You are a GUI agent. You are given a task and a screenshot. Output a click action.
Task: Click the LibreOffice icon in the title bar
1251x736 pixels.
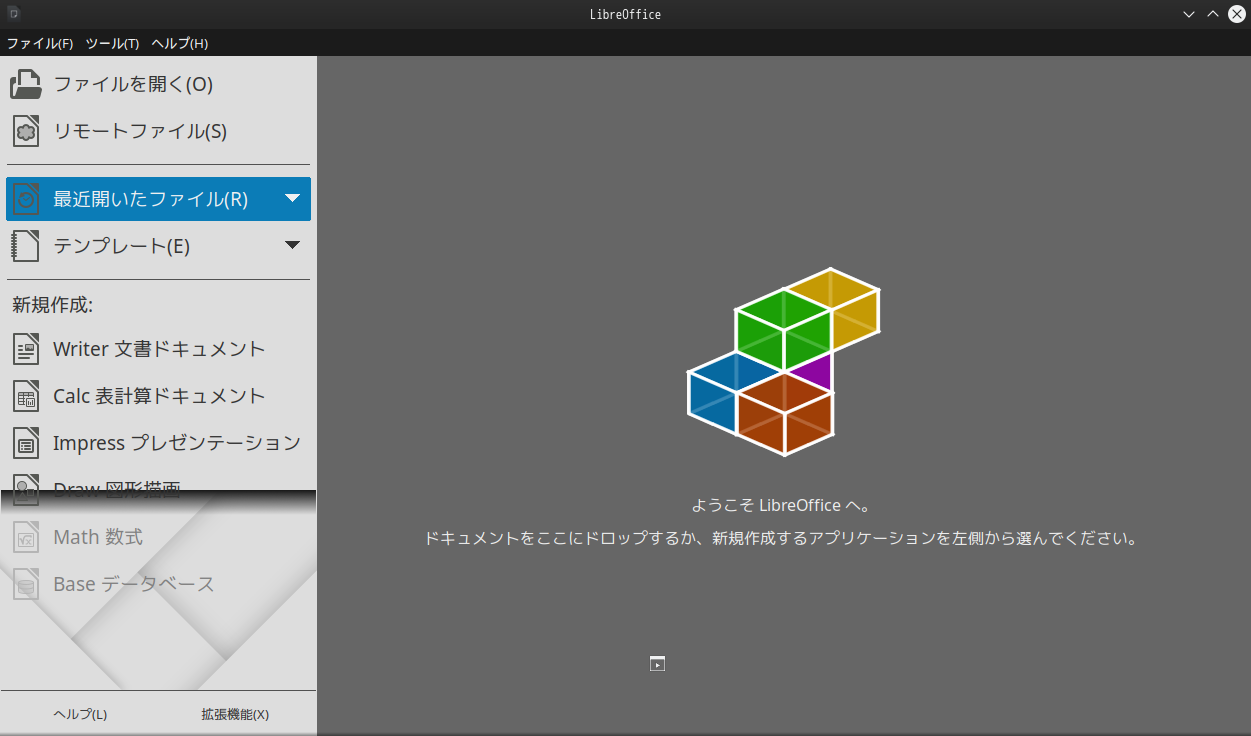click(13, 13)
